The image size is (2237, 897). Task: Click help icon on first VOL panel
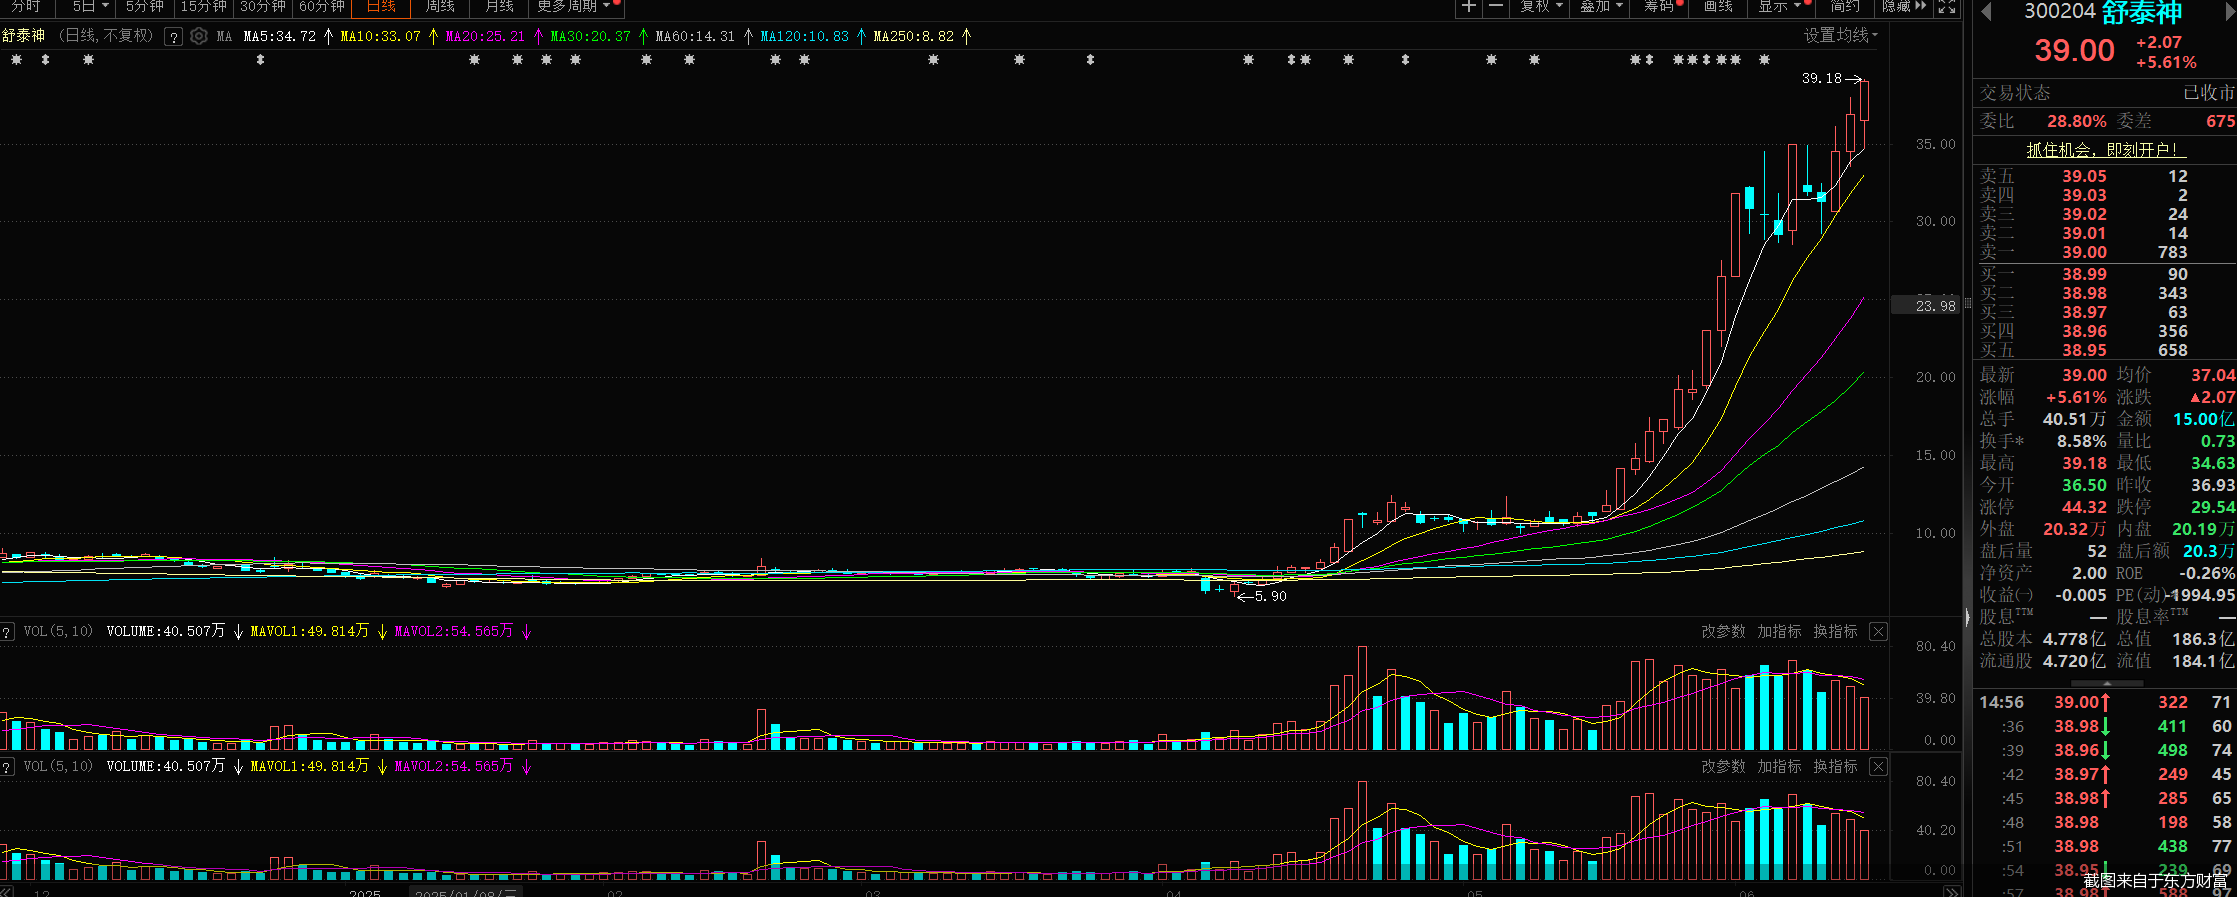click(x=7, y=632)
